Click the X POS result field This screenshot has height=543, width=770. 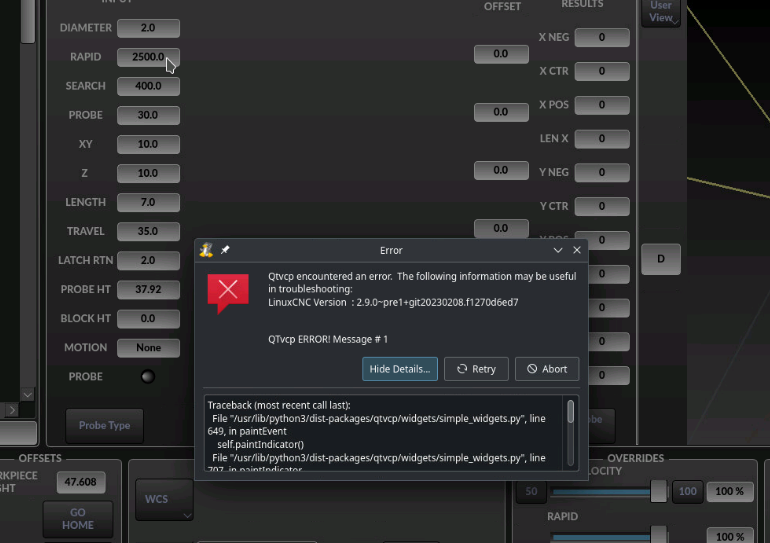click(602, 105)
